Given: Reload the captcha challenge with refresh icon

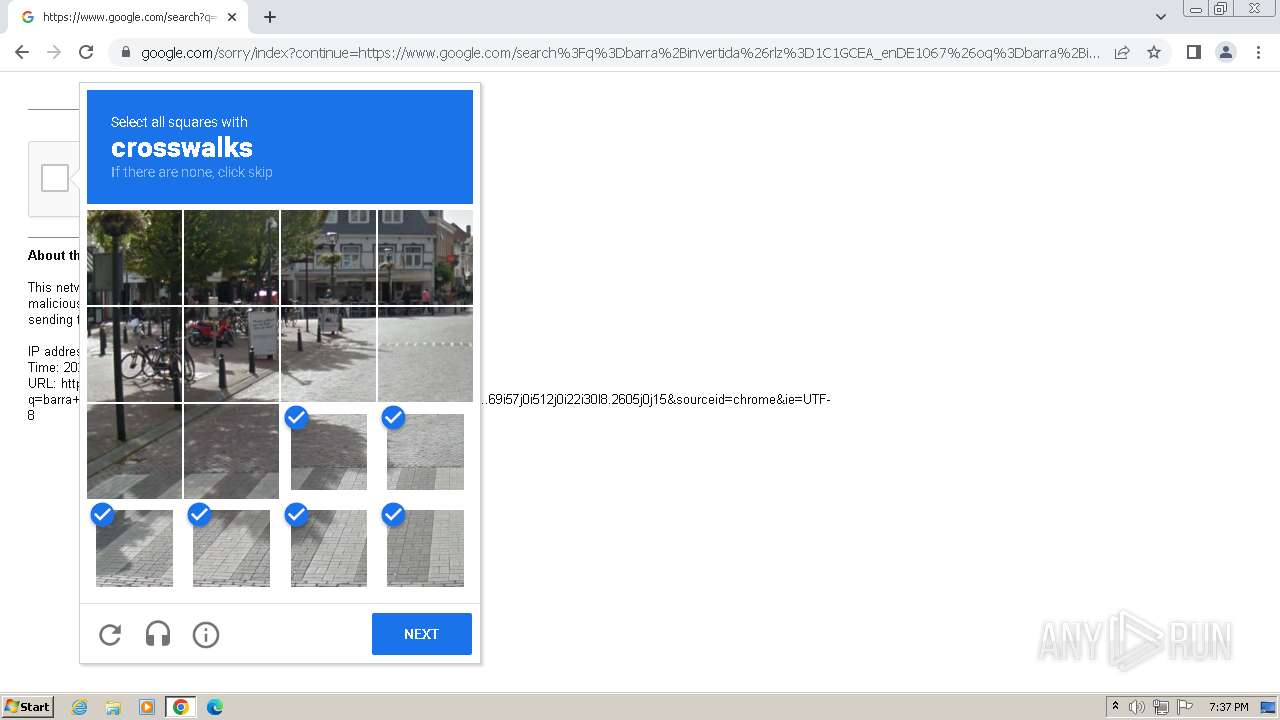Looking at the screenshot, I should pyautogui.click(x=110, y=634).
